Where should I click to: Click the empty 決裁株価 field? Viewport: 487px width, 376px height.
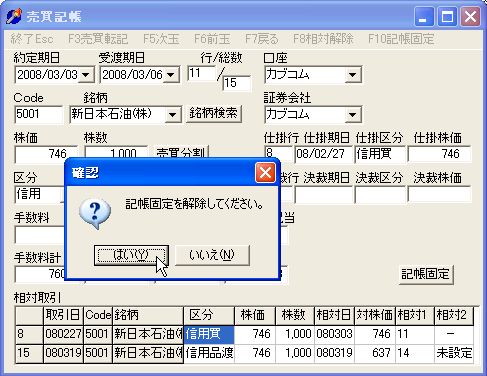click(439, 194)
